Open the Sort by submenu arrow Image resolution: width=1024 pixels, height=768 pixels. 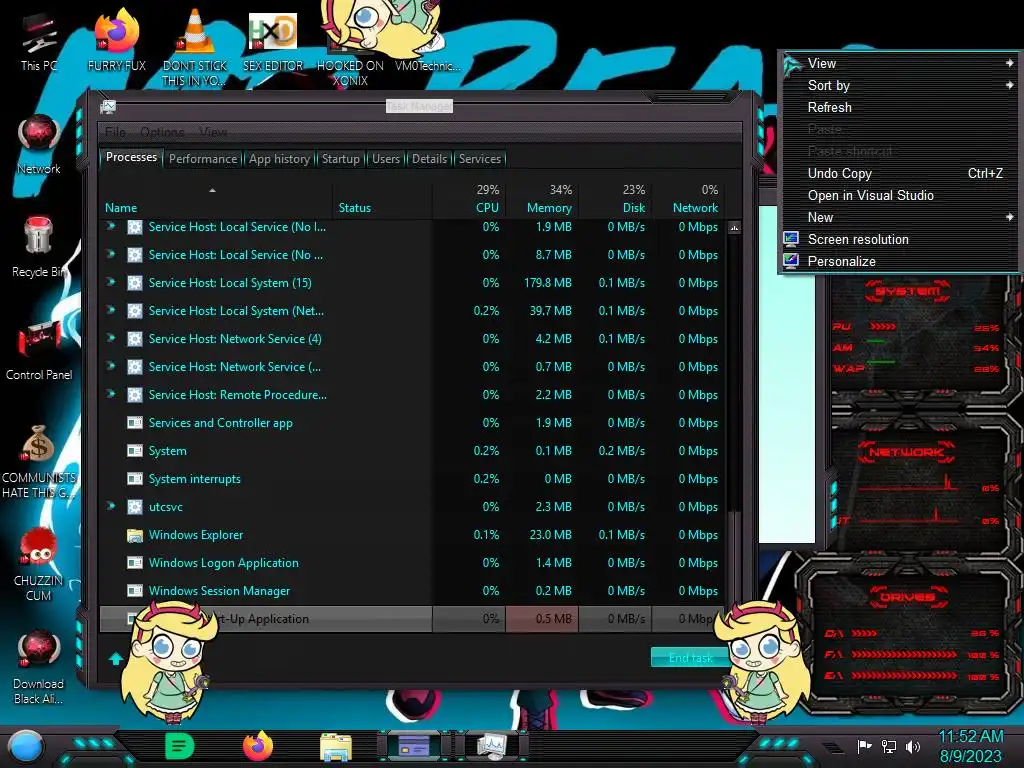[x=1010, y=85]
